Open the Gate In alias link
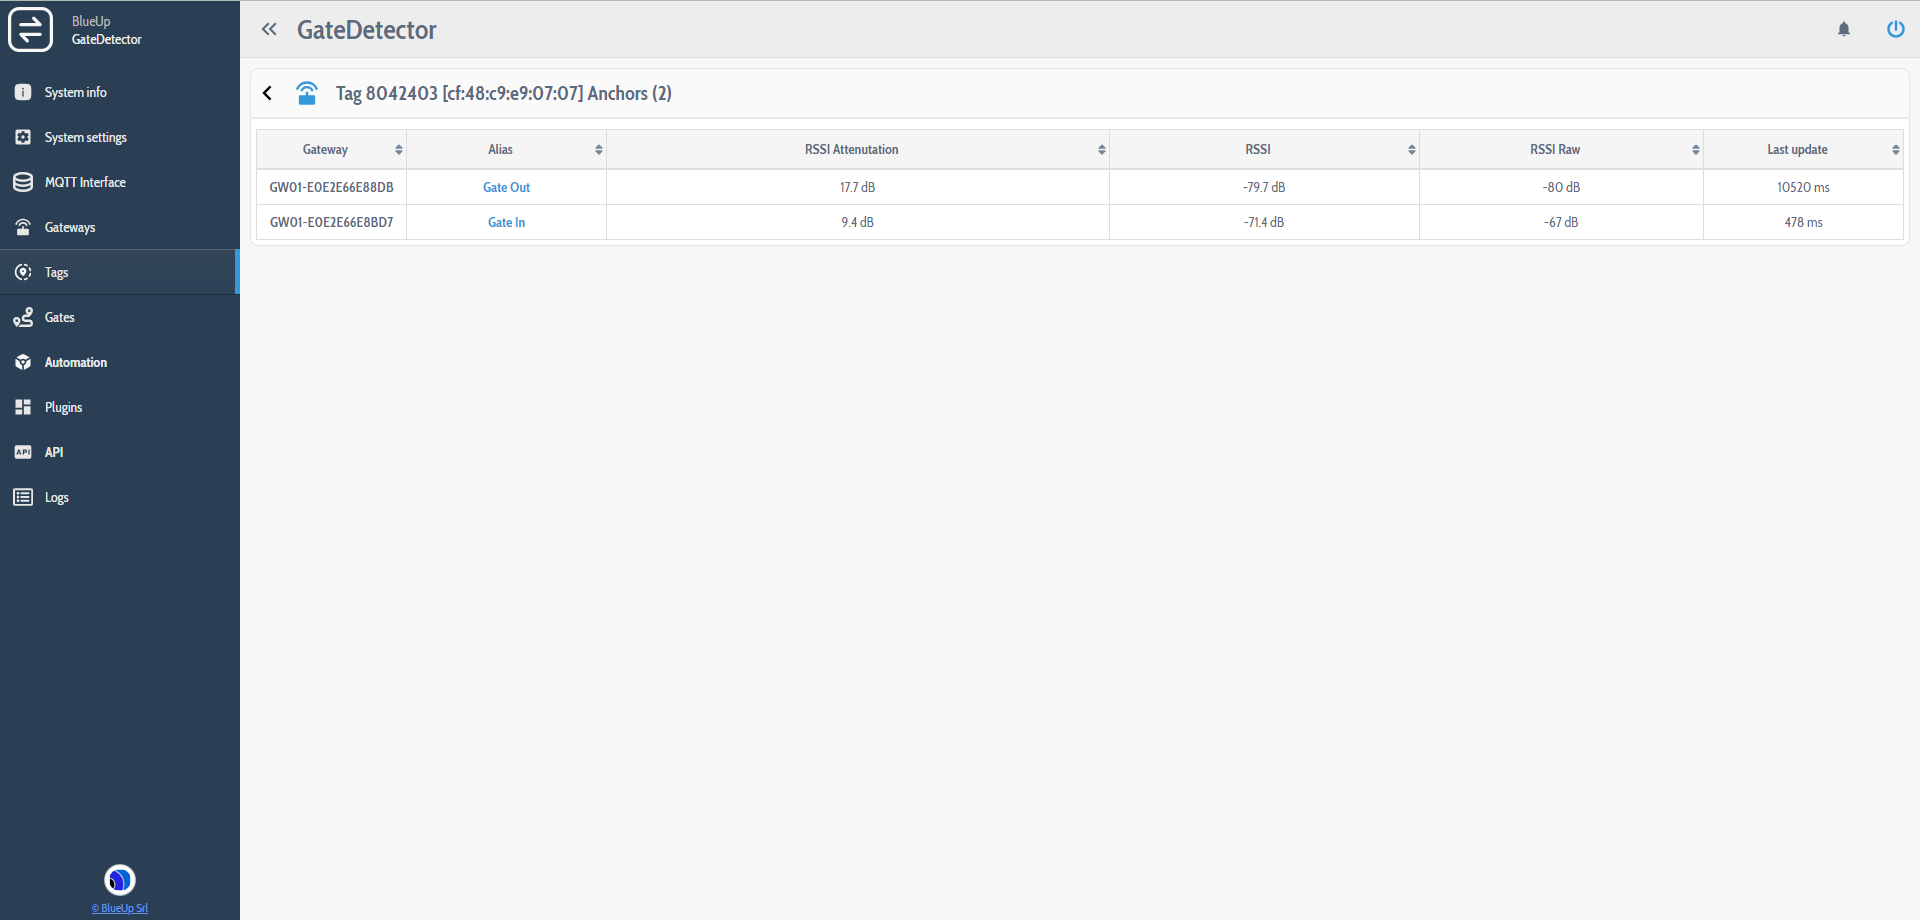This screenshot has width=1920, height=920. [x=506, y=222]
